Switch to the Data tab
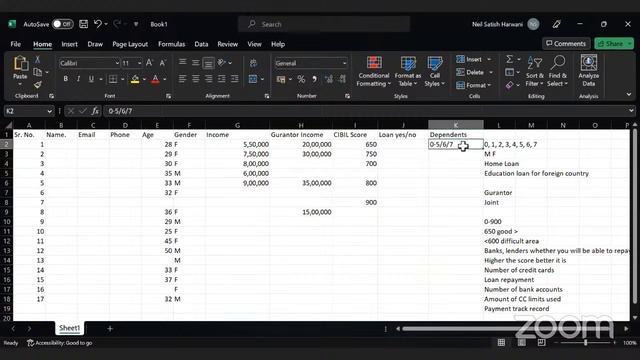The image size is (640, 360). coord(201,44)
